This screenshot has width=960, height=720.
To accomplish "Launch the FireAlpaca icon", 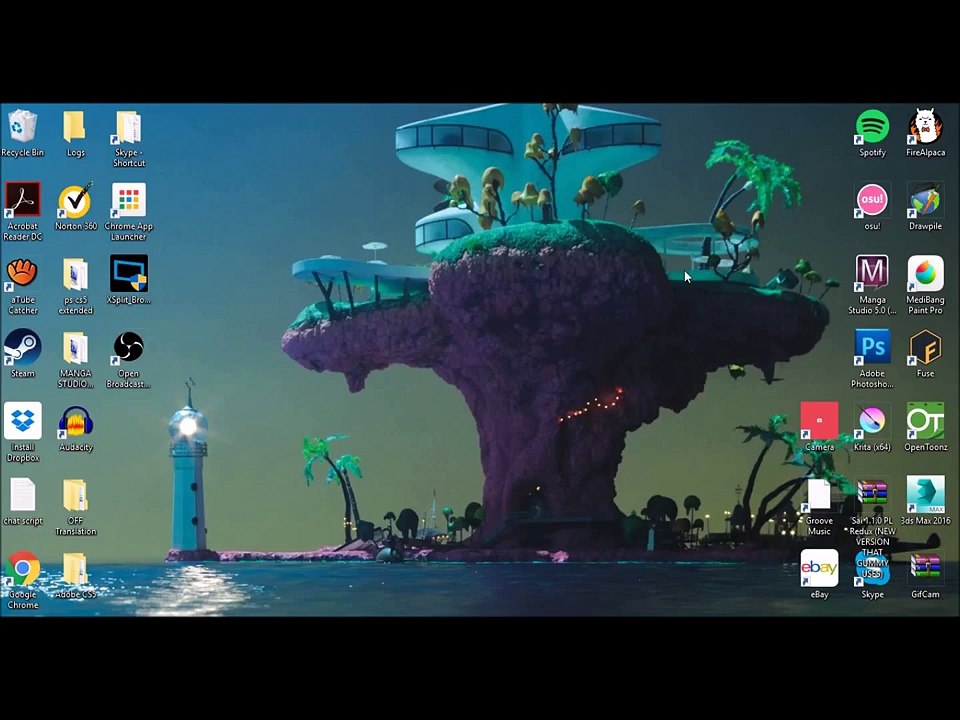I will 925,126.
